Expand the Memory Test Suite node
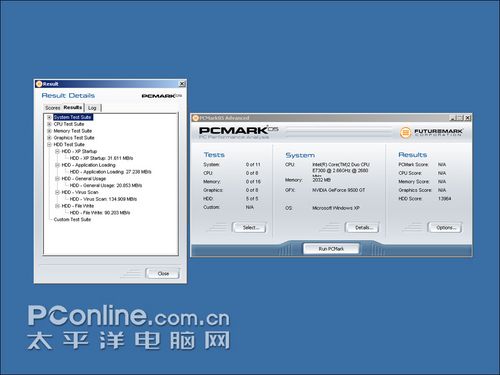This screenshot has height=375, width=500. (x=49, y=131)
